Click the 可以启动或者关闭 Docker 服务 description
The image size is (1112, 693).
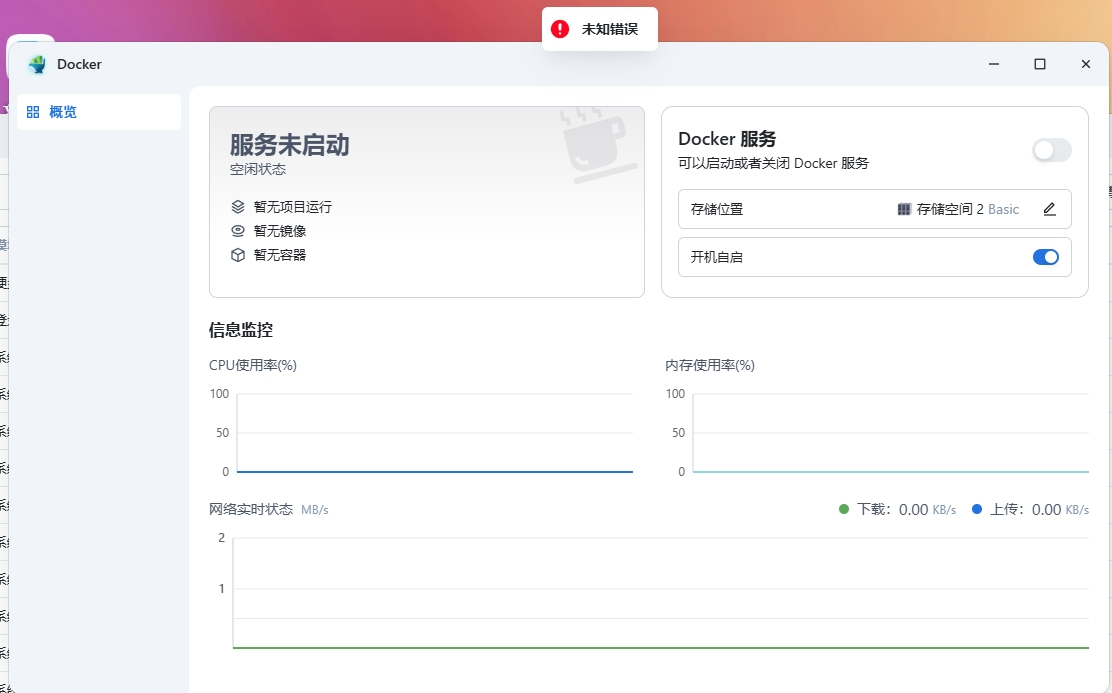(x=773, y=163)
